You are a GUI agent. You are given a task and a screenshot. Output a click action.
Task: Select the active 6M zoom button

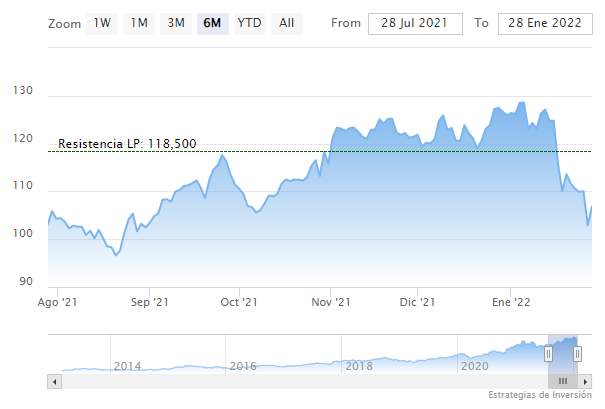pos(211,23)
